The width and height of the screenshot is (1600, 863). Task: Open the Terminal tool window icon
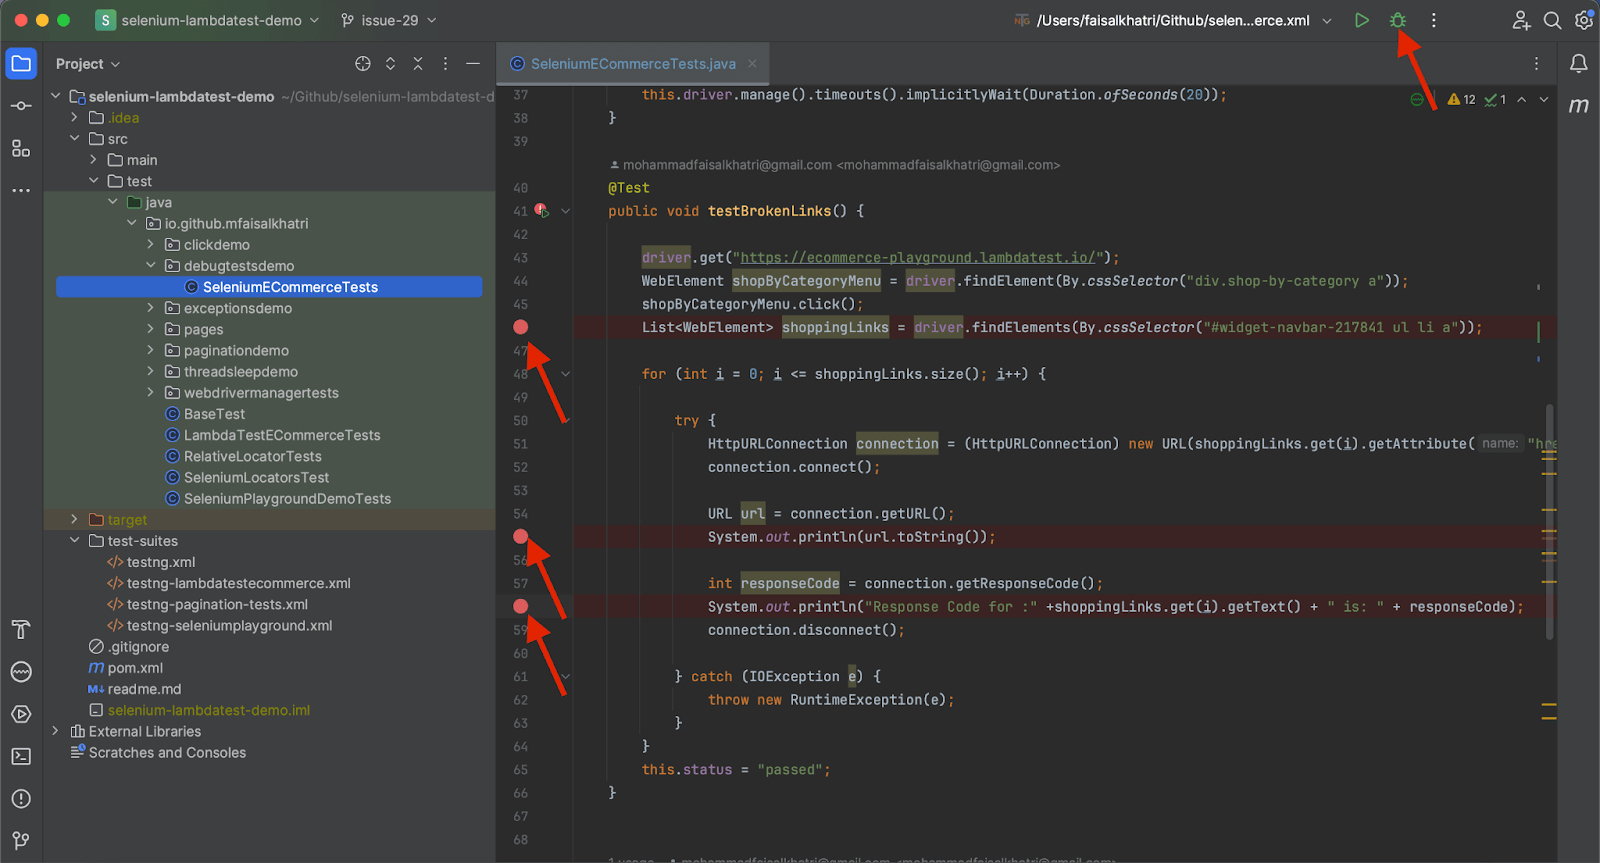pos(21,756)
